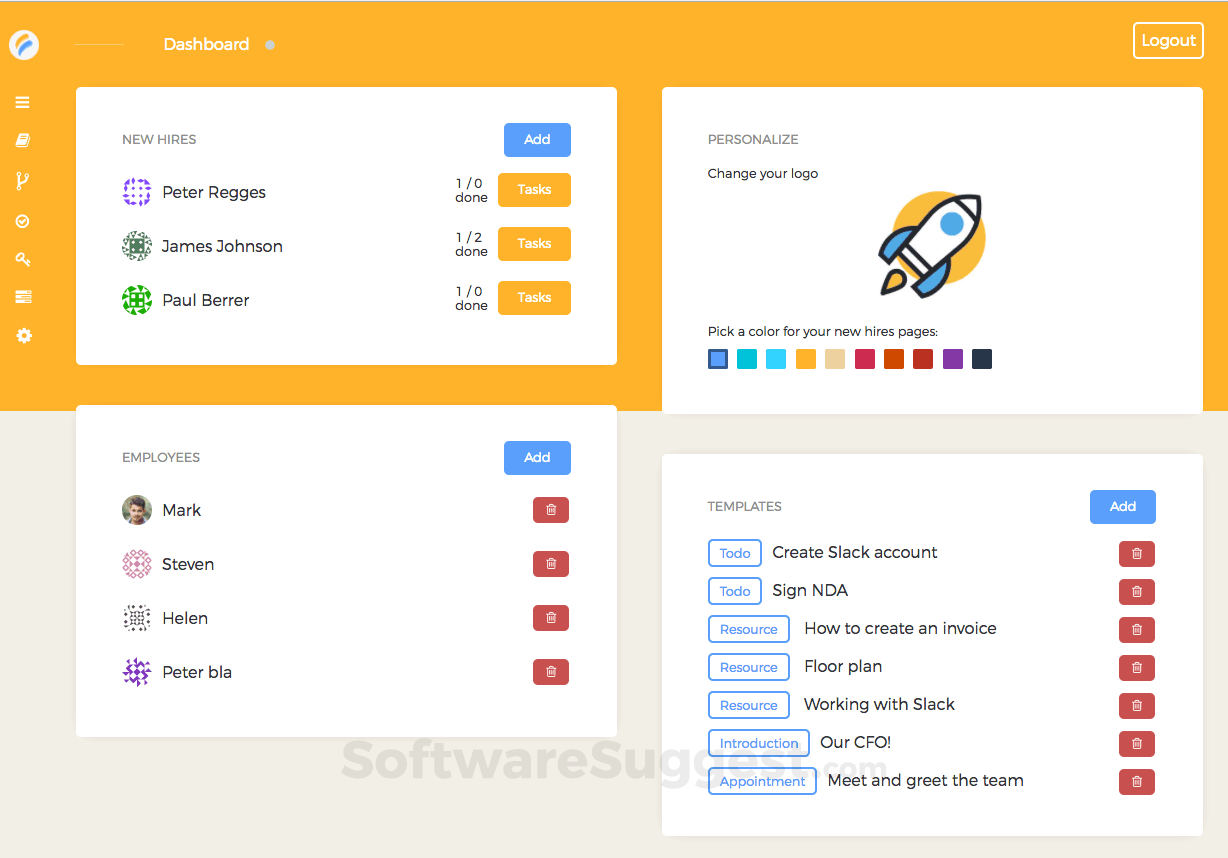Click the app logo in the top-left corner

pyautogui.click(x=24, y=44)
